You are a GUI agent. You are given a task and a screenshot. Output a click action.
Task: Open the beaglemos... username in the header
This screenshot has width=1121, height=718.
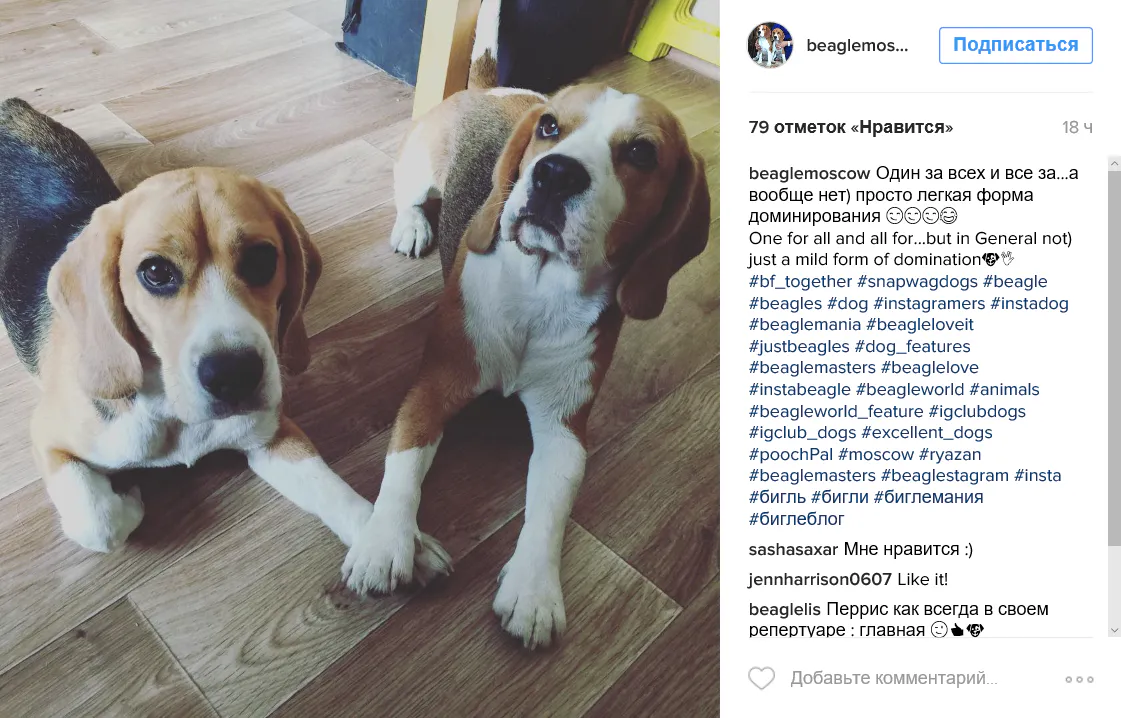[857, 46]
